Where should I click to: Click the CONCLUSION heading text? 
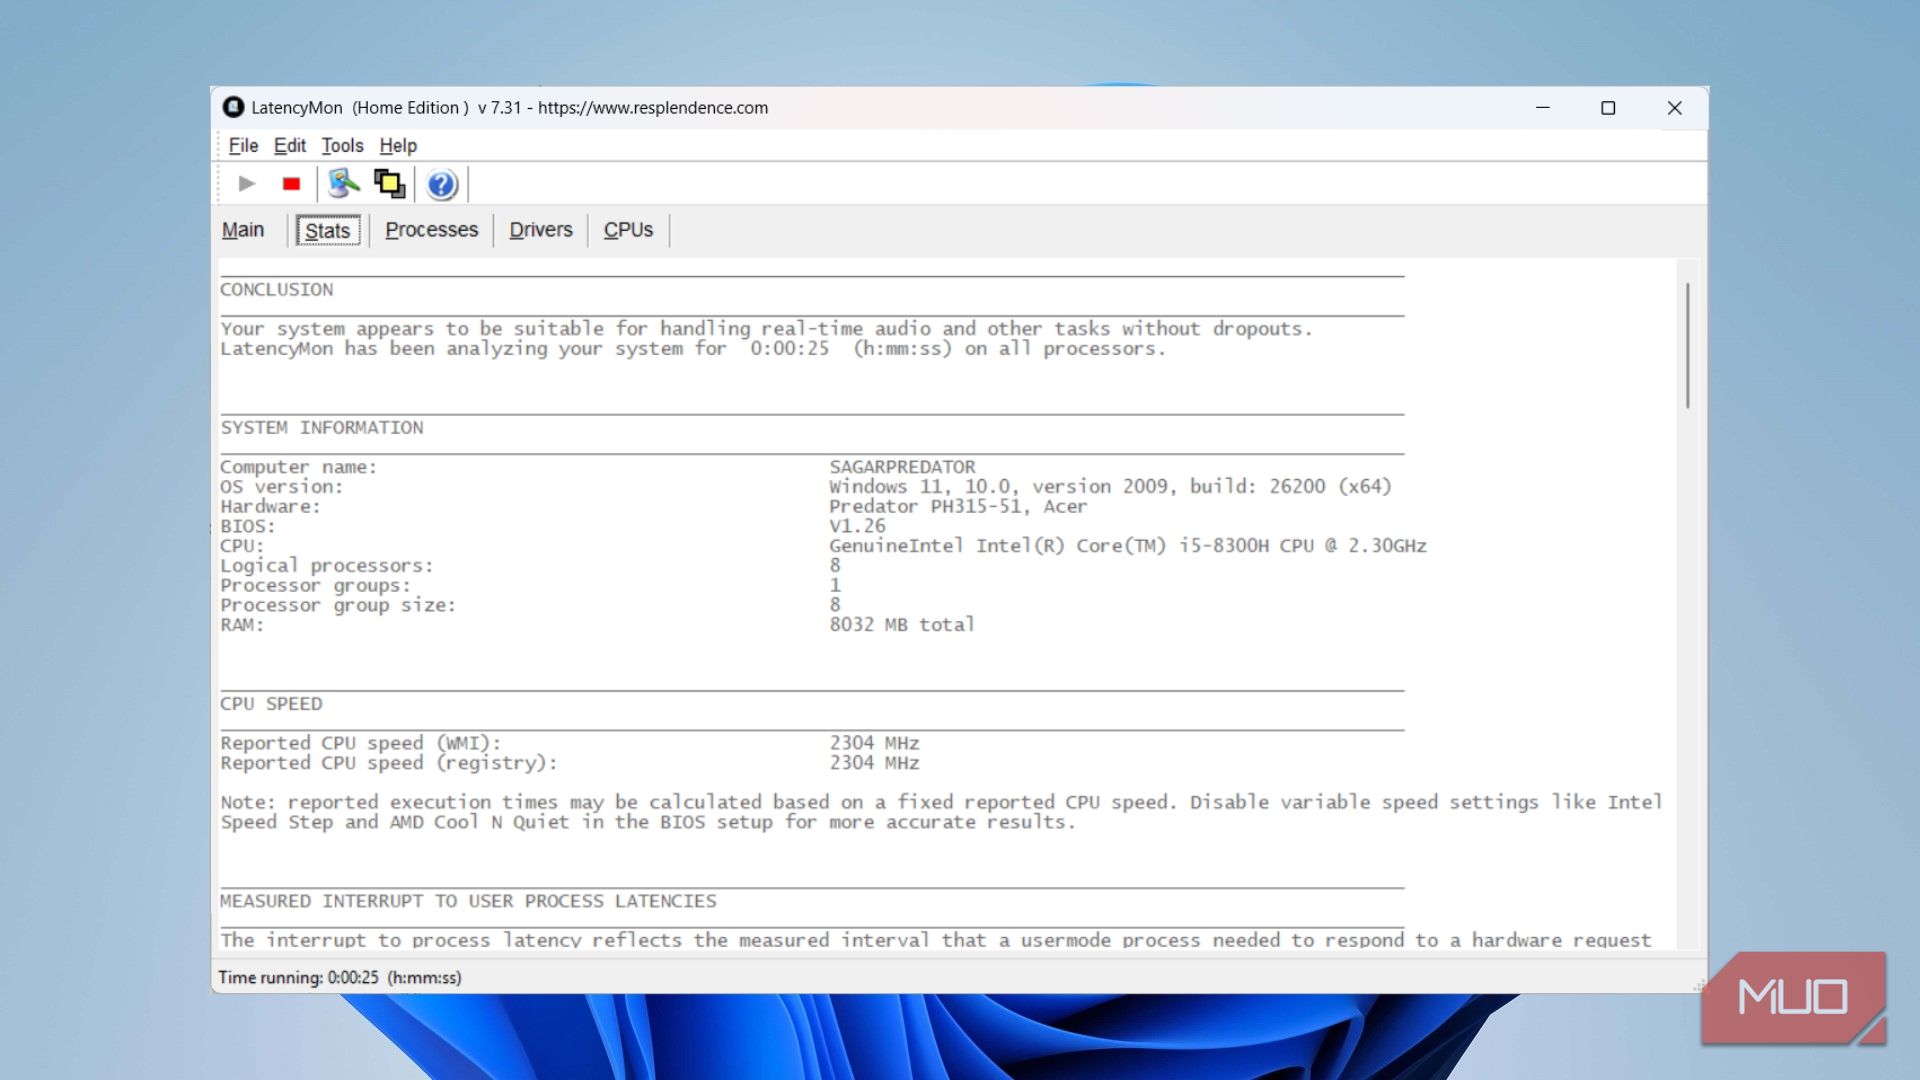point(277,290)
